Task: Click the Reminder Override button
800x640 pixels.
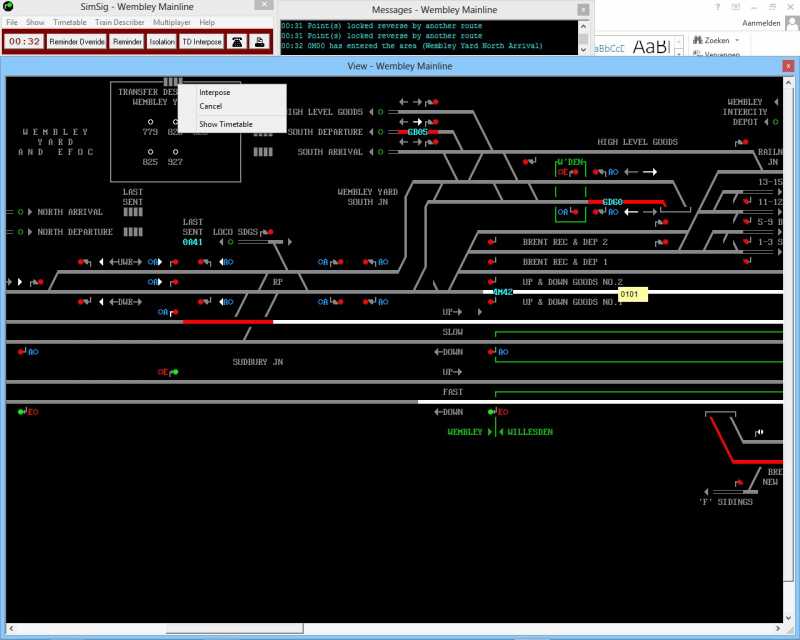Action: (x=77, y=42)
